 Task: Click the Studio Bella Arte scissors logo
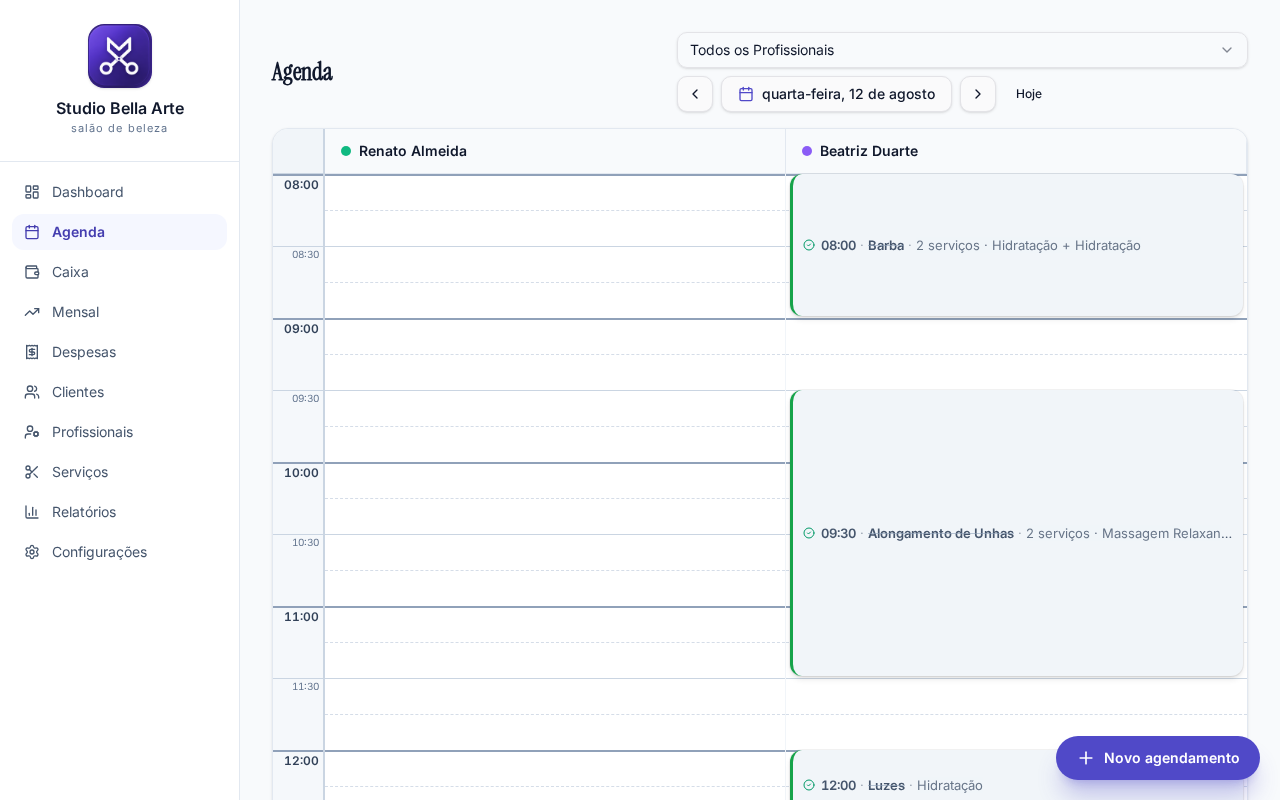point(120,56)
